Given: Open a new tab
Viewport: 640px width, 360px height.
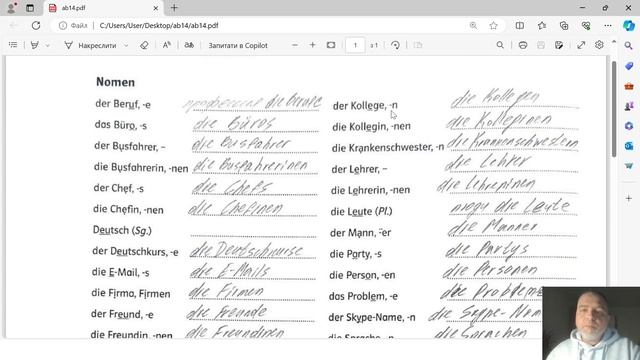Looking at the screenshot, I should coord(174,8).
